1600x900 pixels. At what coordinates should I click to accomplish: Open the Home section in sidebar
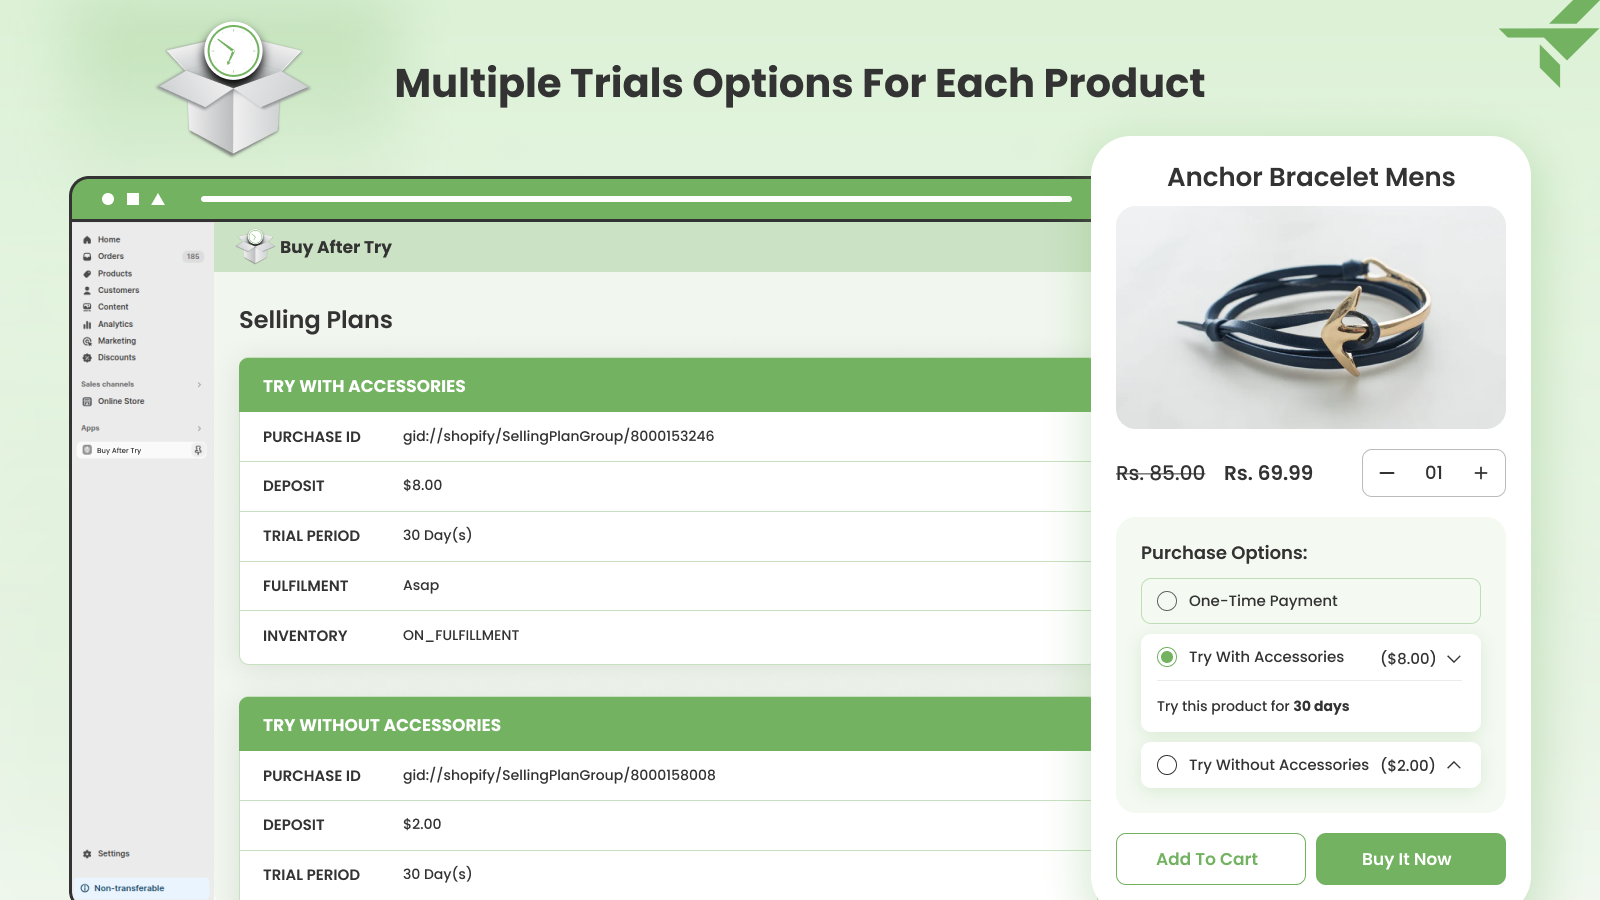click(107, 239)
